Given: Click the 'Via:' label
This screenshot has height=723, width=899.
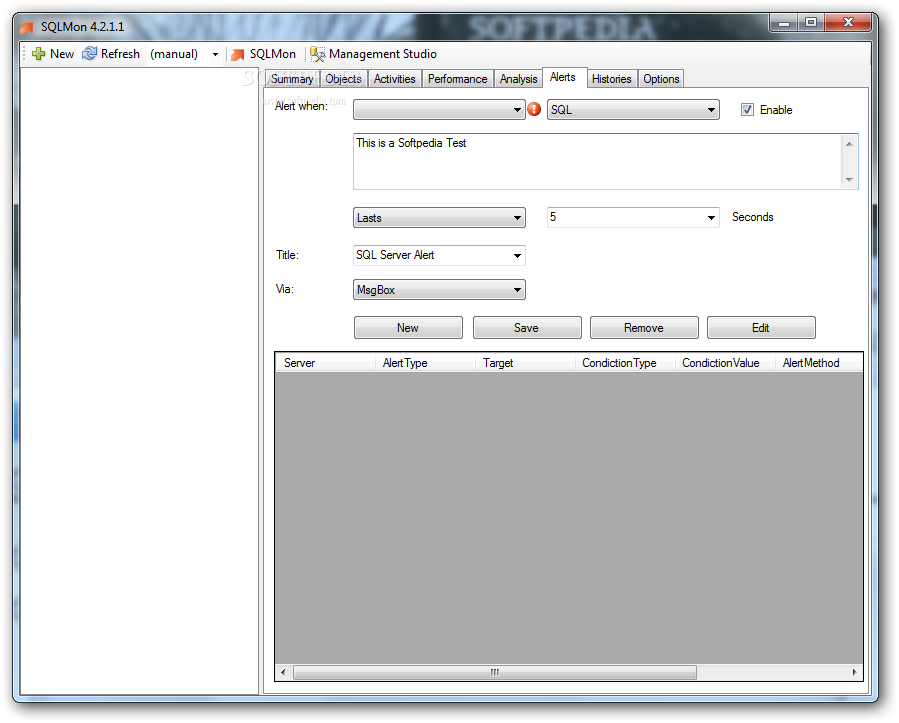Looking at the screenshot, I should pyautogui.click(x=285, y=289).
